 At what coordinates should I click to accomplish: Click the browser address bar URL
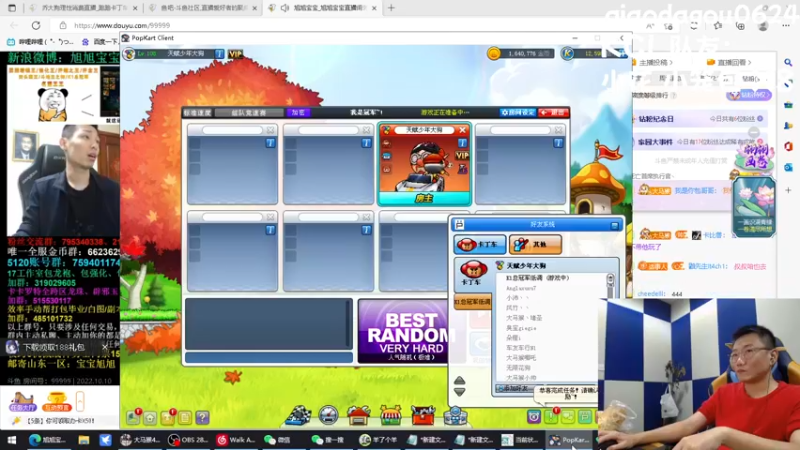(x=121, y=25)
